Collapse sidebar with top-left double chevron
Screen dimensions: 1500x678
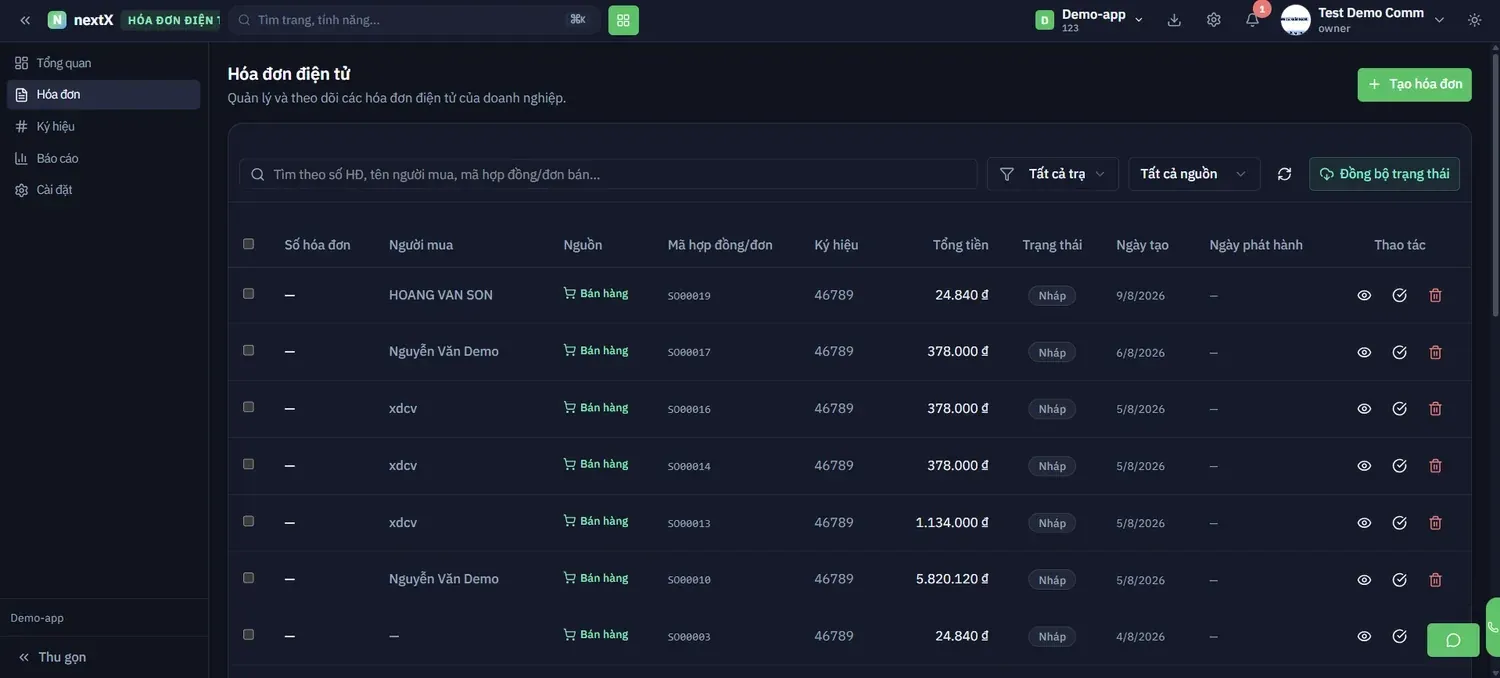(25, 20)
